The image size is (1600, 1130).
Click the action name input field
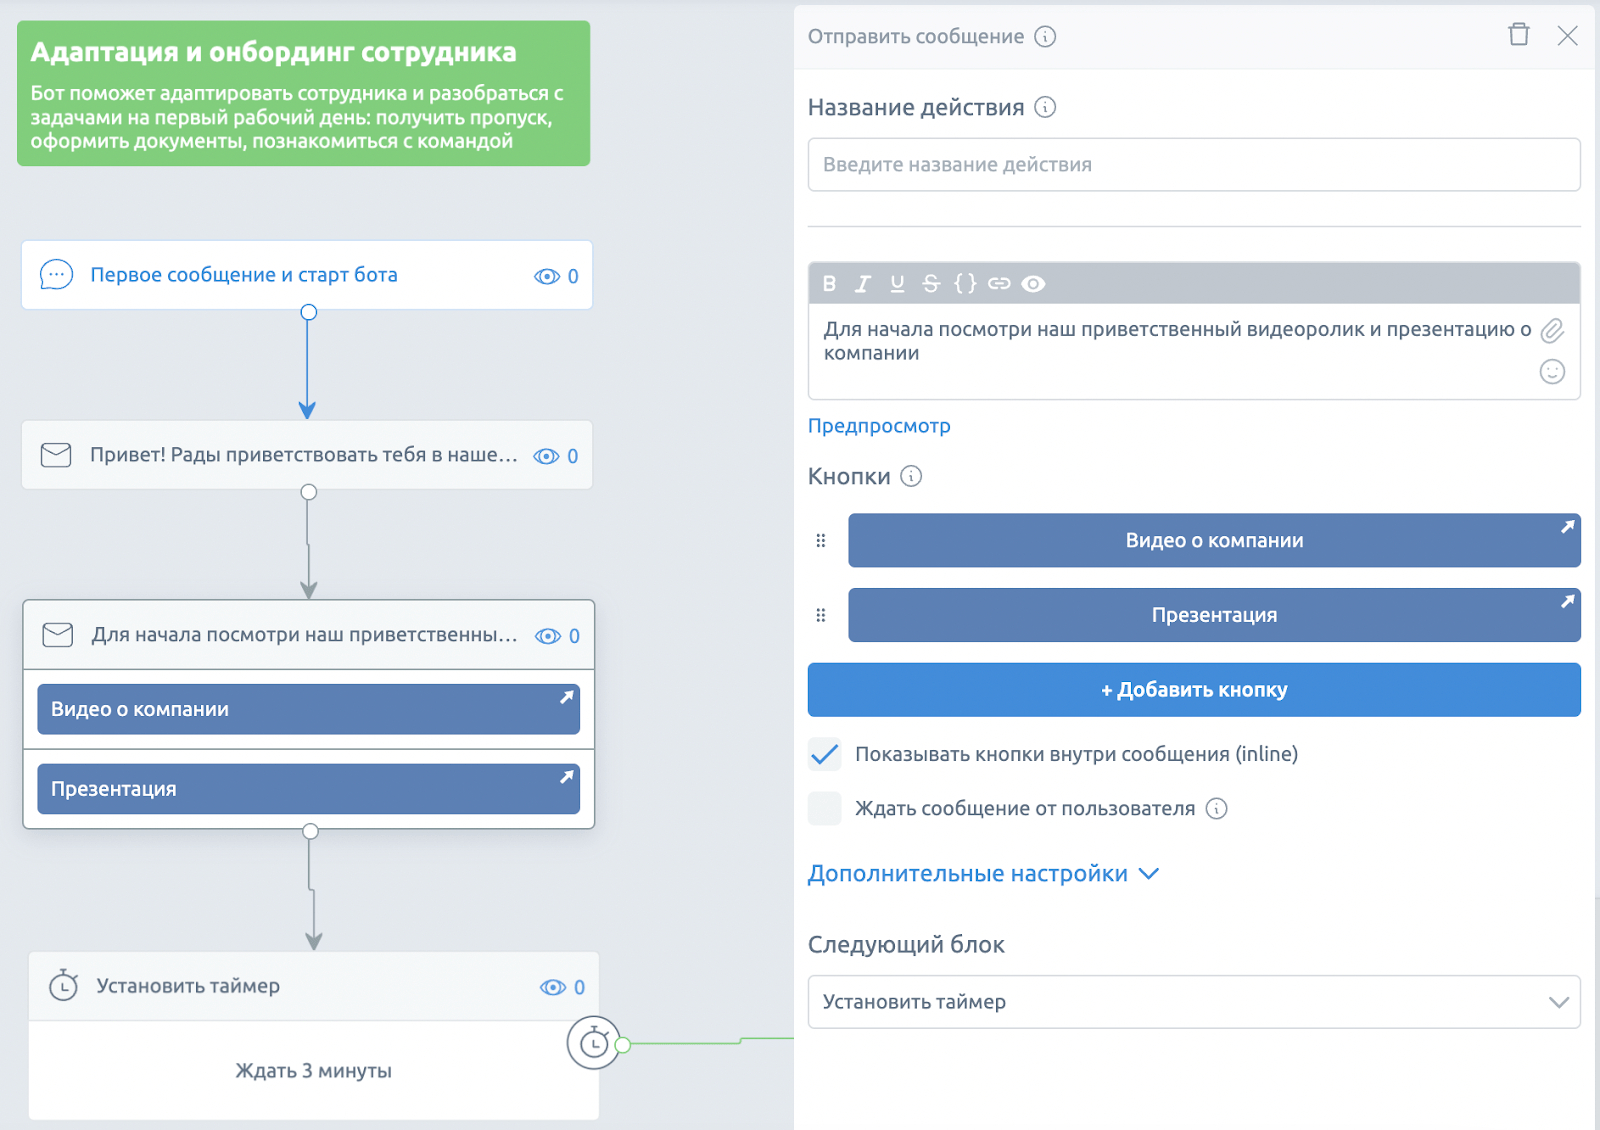tap(1193, 165)
